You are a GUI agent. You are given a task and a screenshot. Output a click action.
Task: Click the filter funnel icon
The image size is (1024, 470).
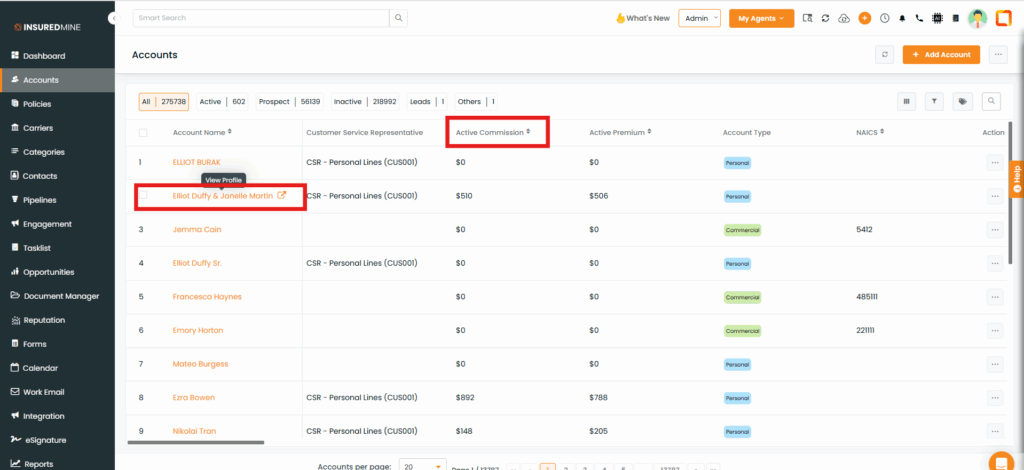click(x=935, y=101)
